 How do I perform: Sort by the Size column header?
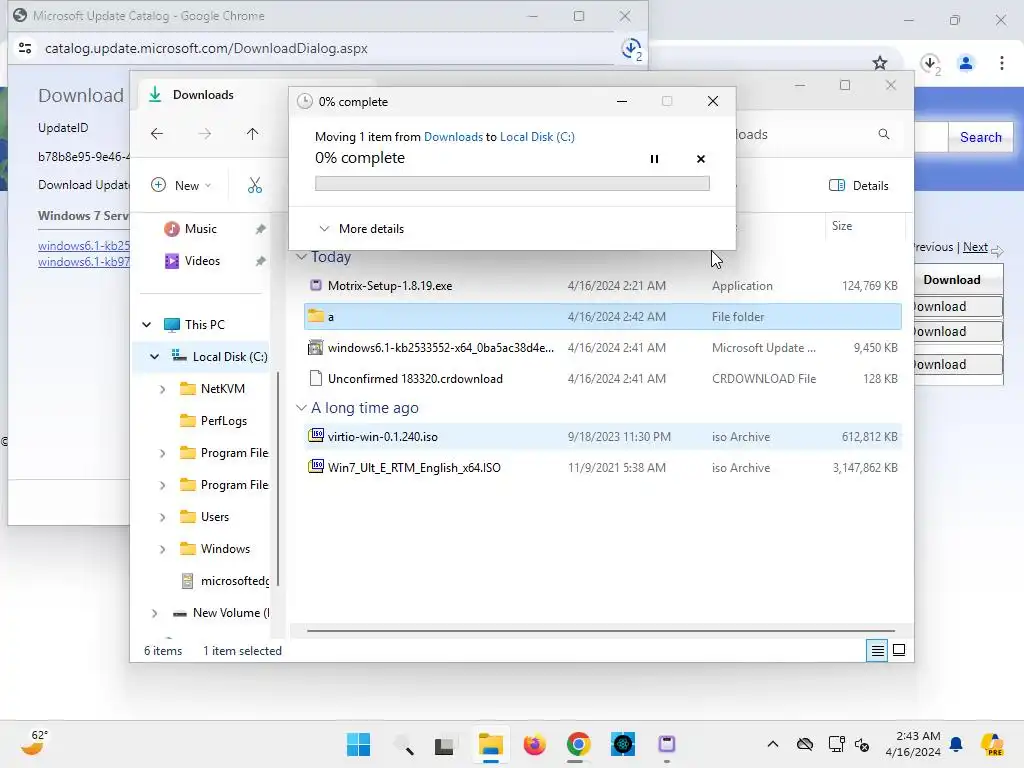click(865, 226)
